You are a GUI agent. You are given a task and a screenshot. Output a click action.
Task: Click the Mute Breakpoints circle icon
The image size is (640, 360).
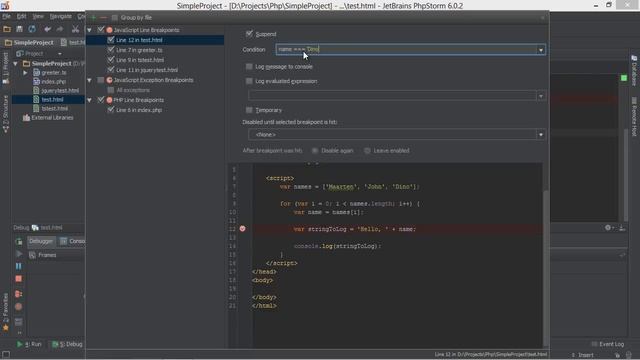coord(18,307)
